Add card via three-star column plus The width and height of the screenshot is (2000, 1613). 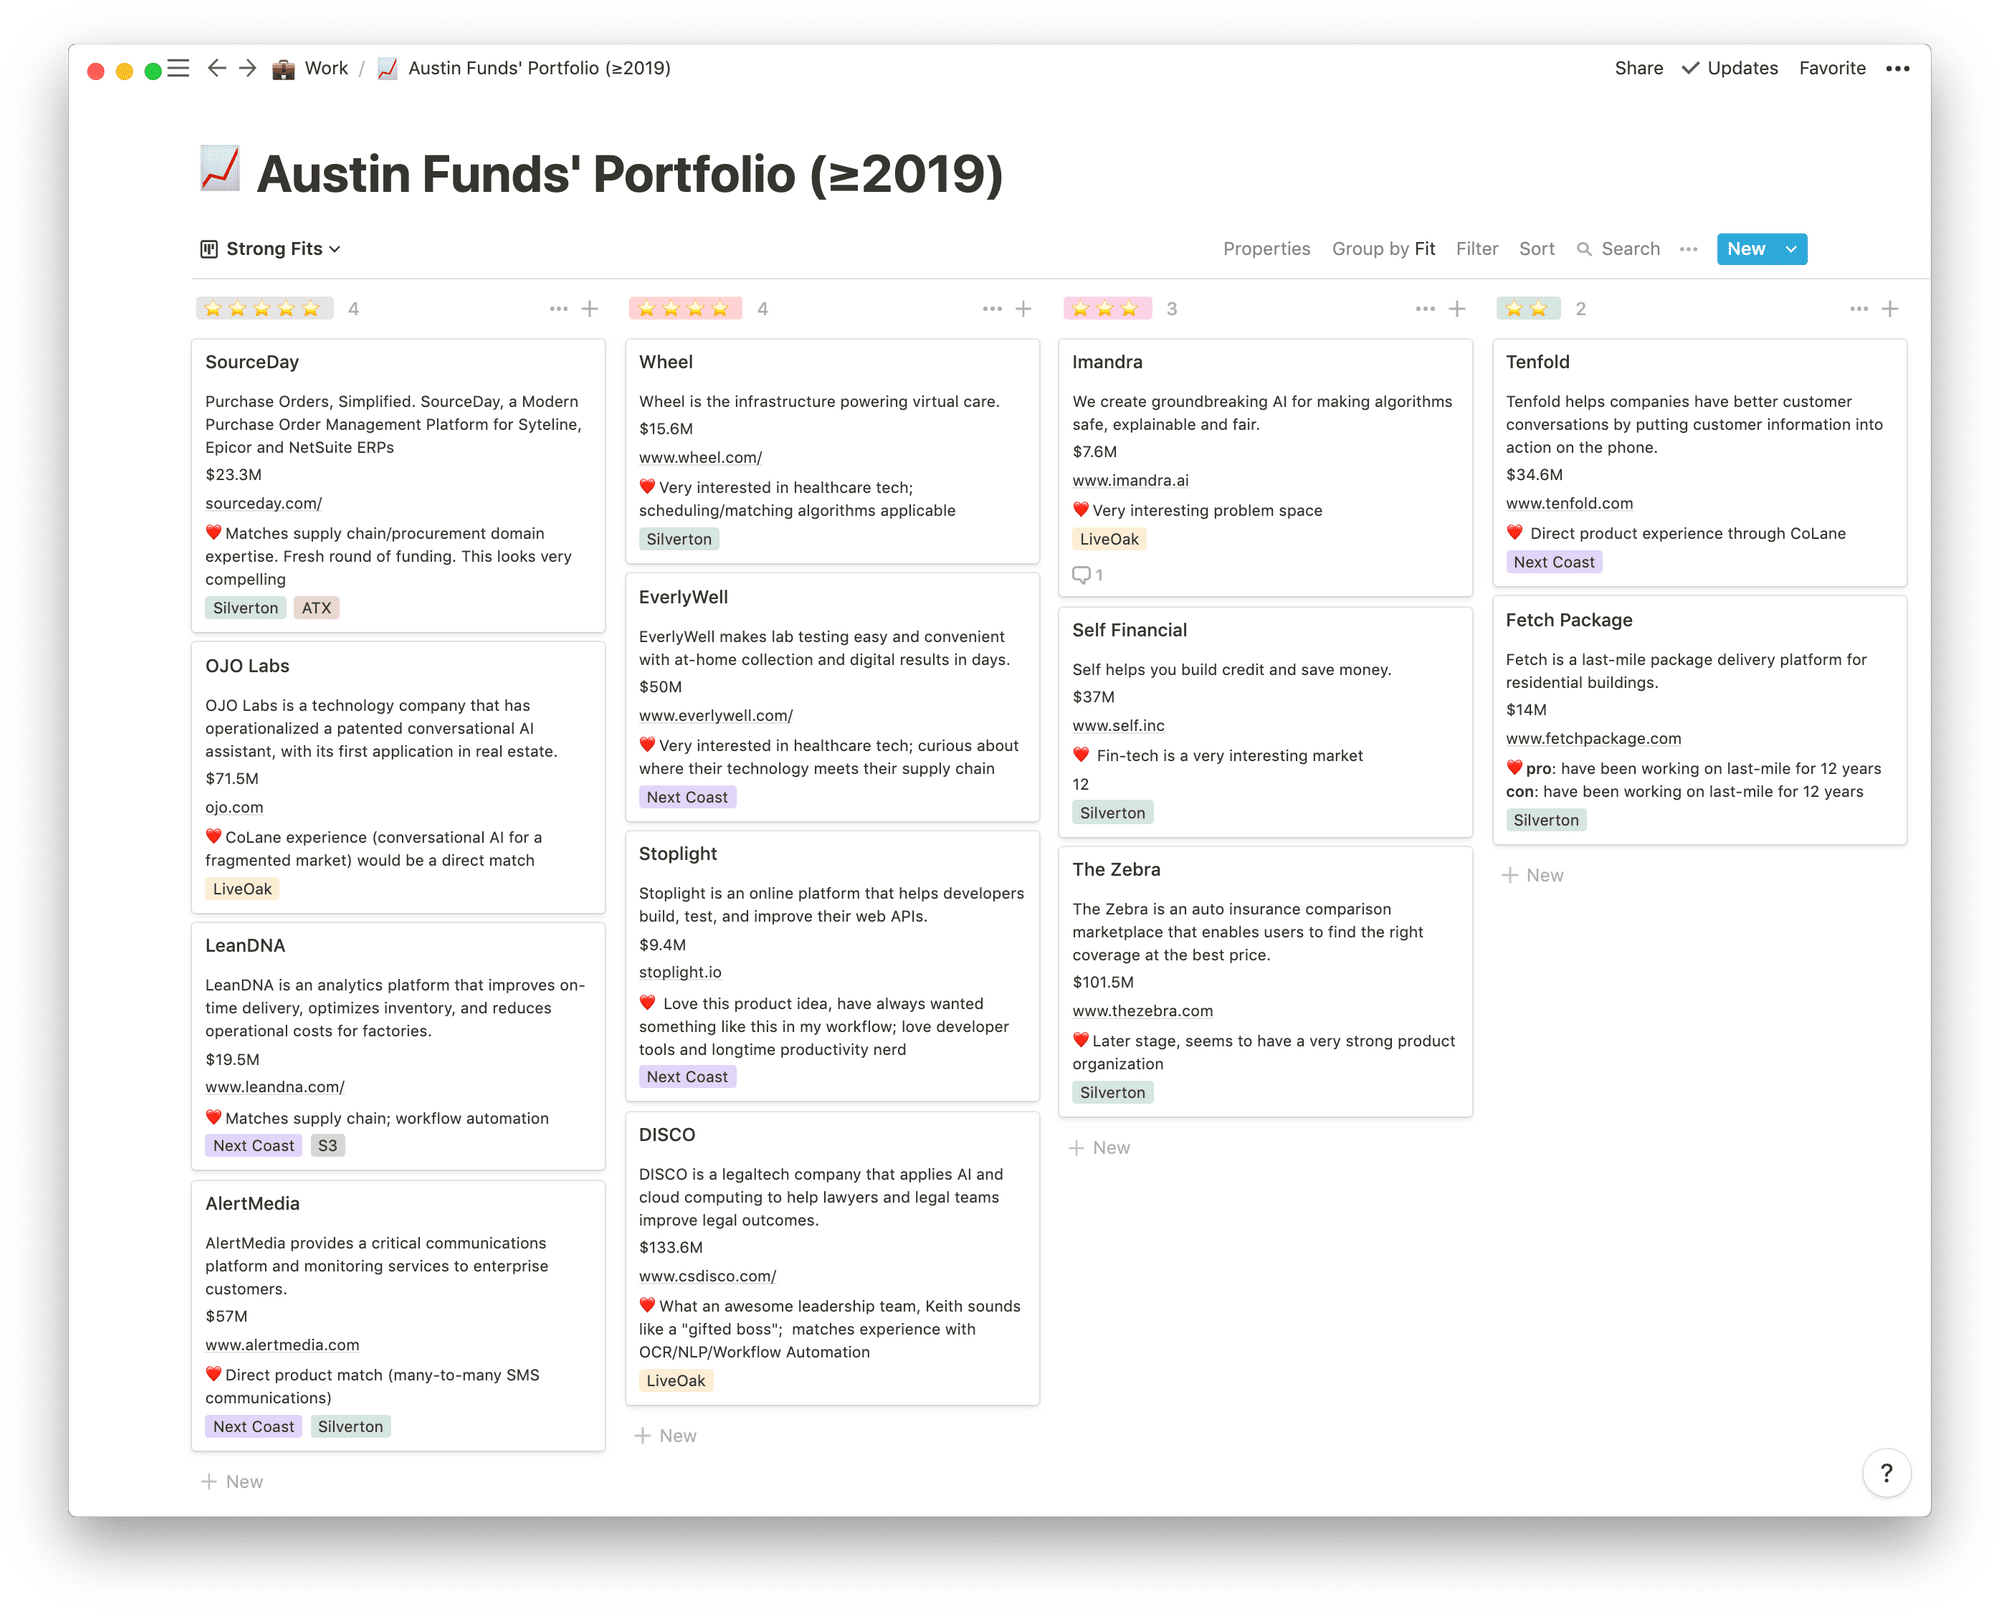coord(1457,309)
